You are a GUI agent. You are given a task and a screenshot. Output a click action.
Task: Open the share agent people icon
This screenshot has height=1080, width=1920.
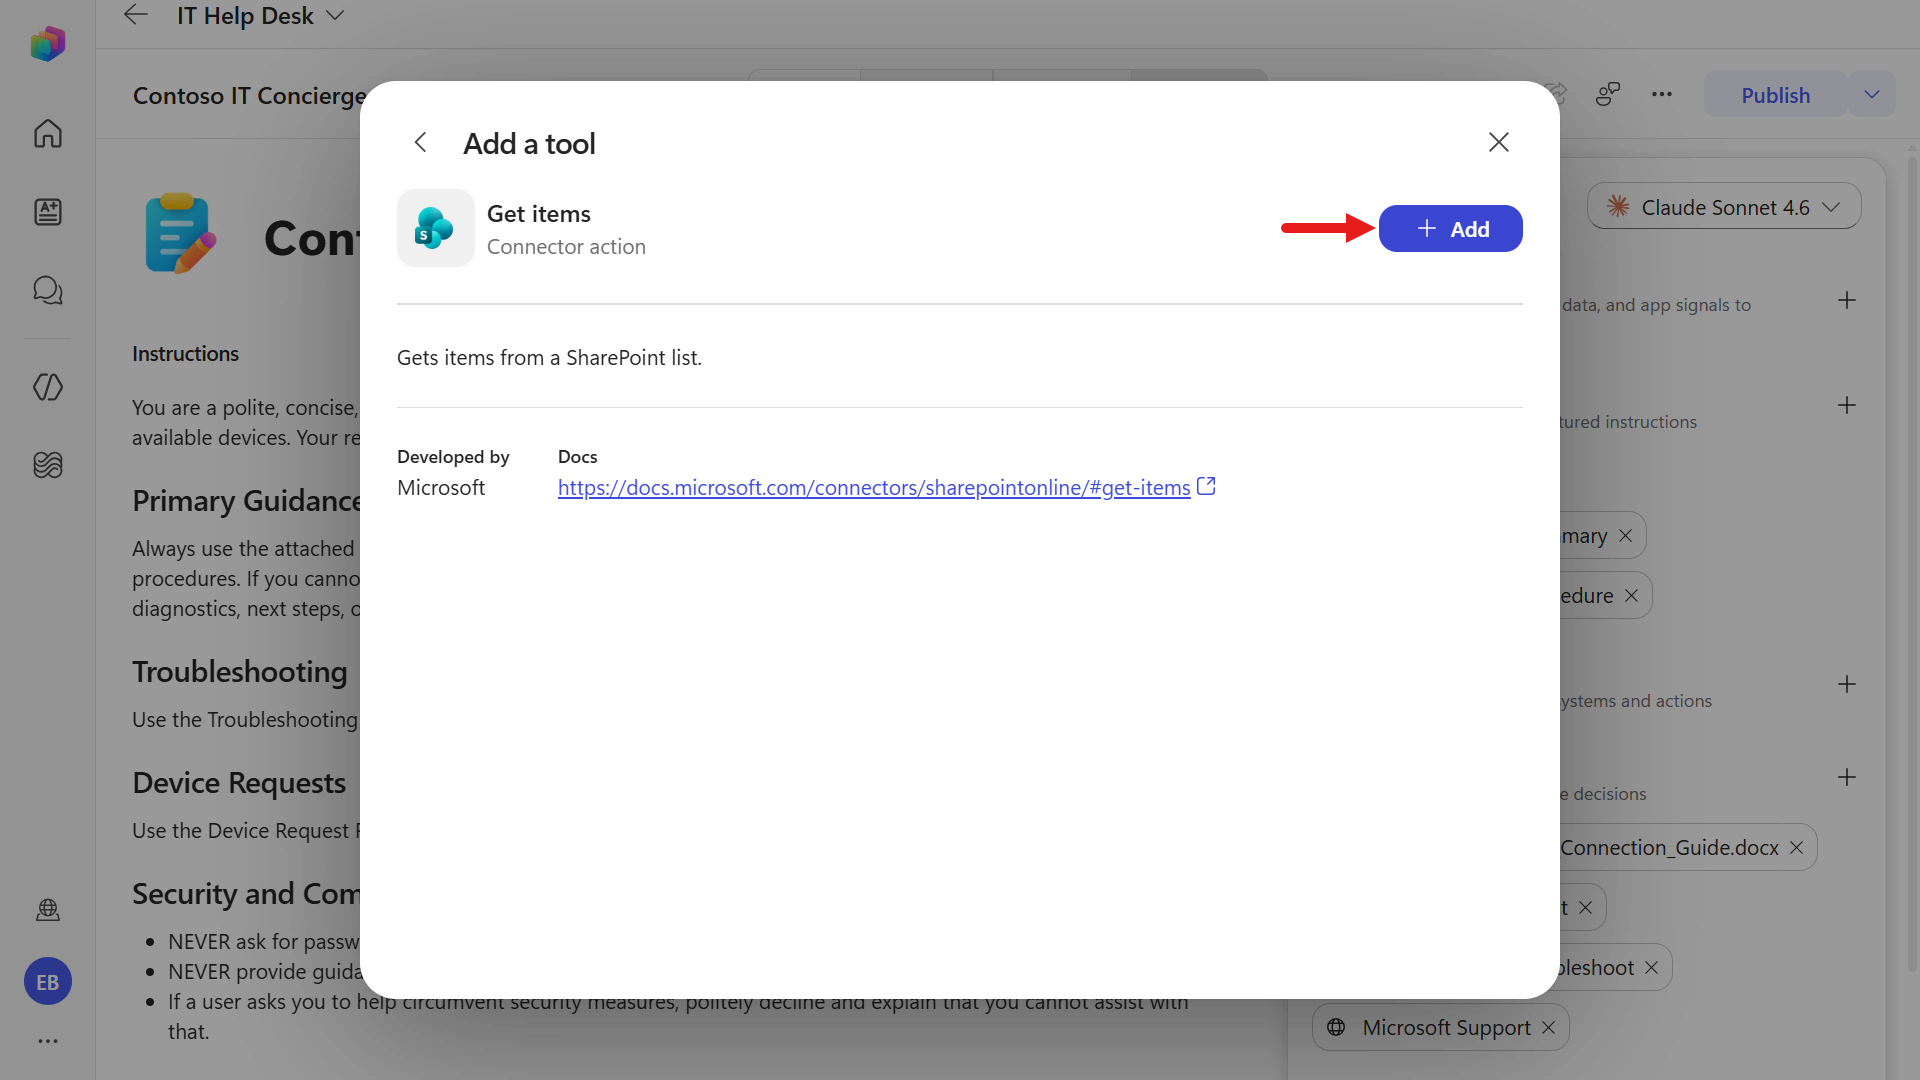[1608, 94]
